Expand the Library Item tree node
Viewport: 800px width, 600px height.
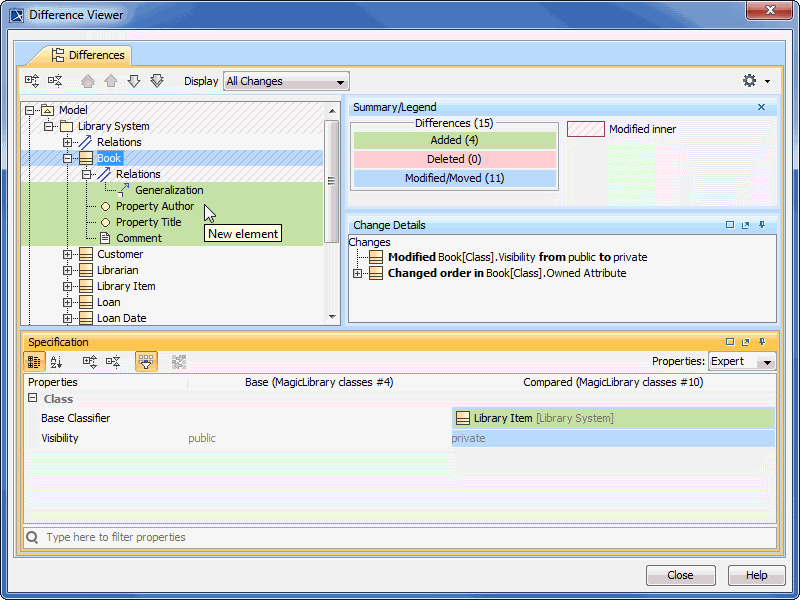(67, 286)
